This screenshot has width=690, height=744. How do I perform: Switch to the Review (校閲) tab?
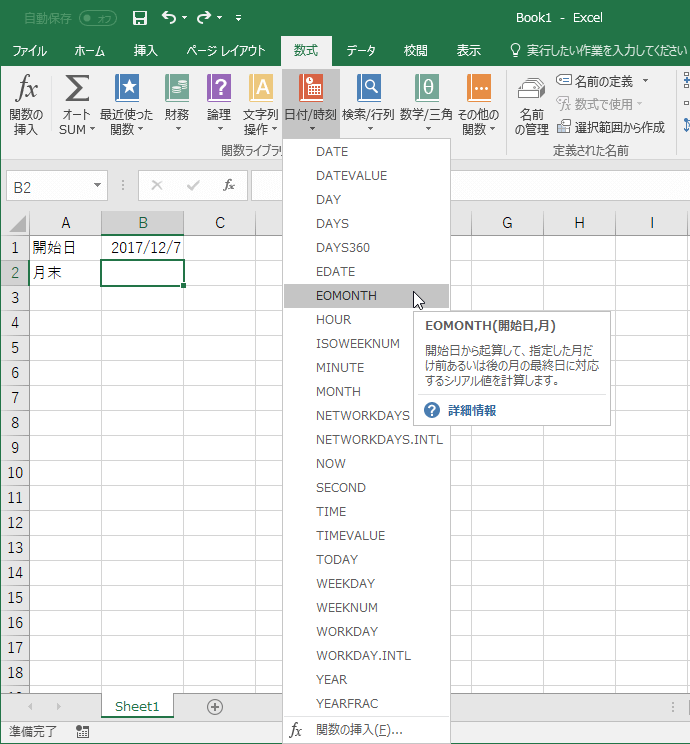(415, 50)
